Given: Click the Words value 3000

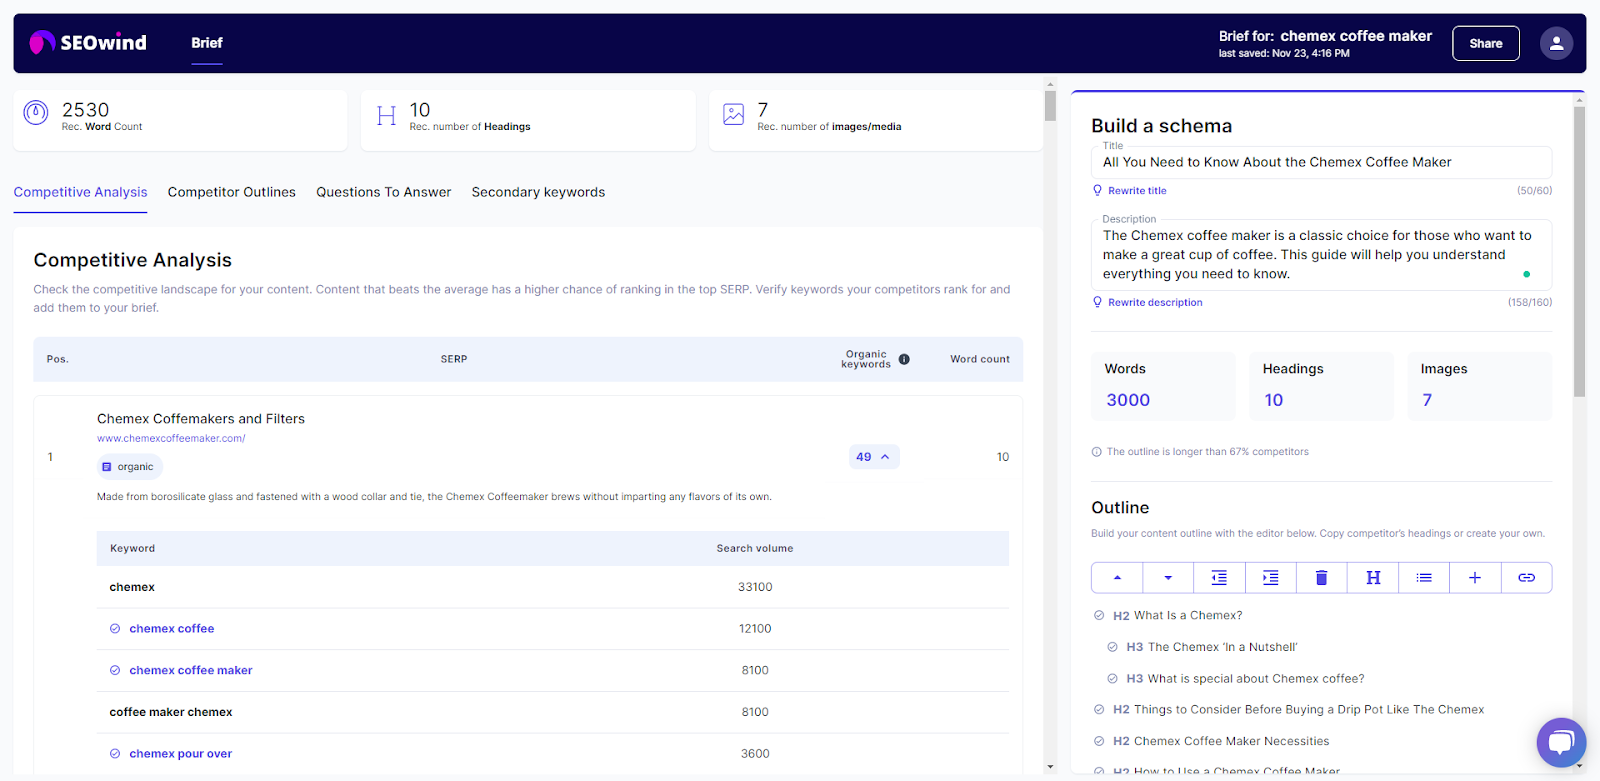Looking at the screenshot, I should [x=1128, y=400].
